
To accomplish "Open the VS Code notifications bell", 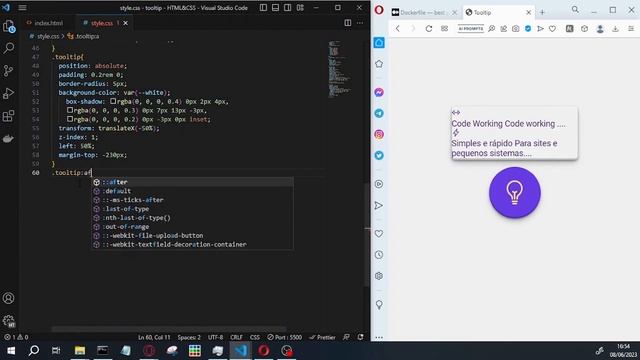I will [x=360, y=337].
